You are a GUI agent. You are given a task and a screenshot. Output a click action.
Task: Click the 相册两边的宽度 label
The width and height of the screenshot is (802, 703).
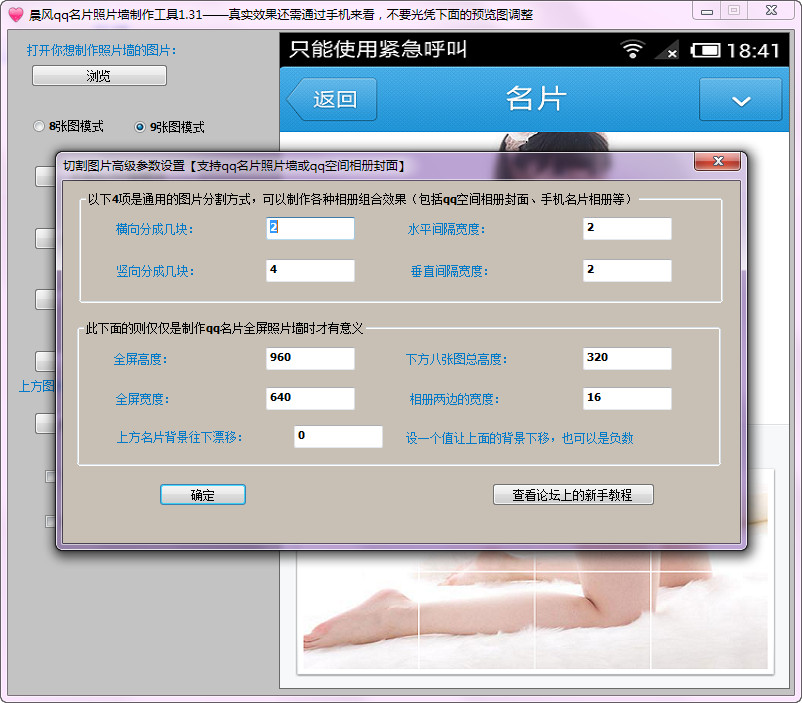pyautogui.click(x=454, y=399)
